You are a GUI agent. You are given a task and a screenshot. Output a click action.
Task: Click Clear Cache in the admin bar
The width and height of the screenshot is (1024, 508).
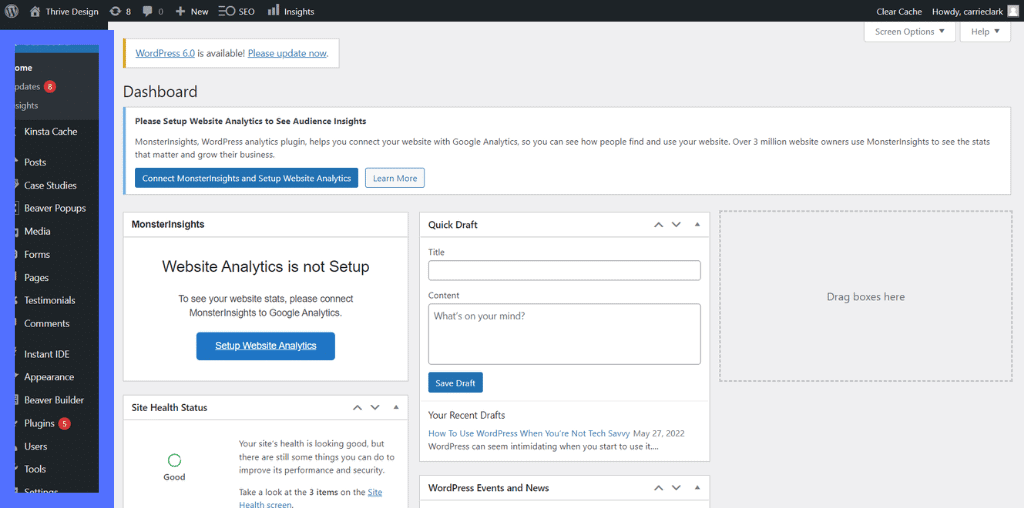[x=899, y=11]
